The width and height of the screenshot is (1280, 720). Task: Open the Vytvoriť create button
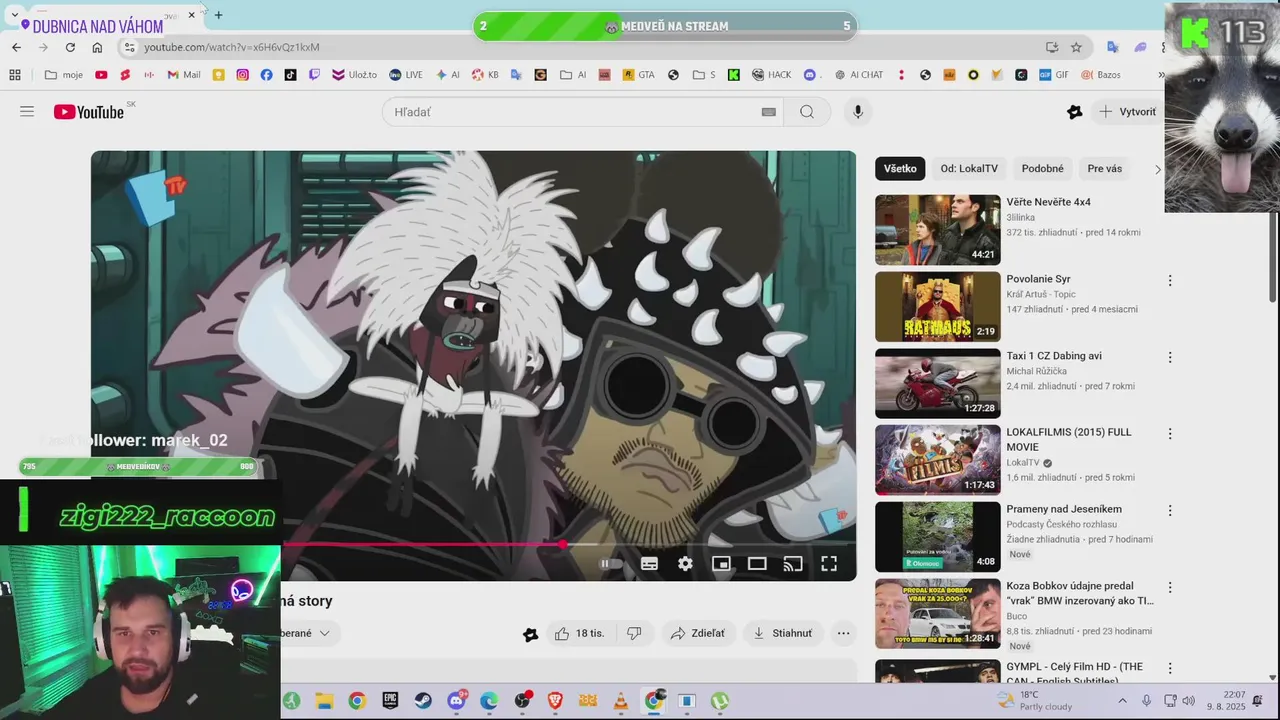click(1127, 112)
